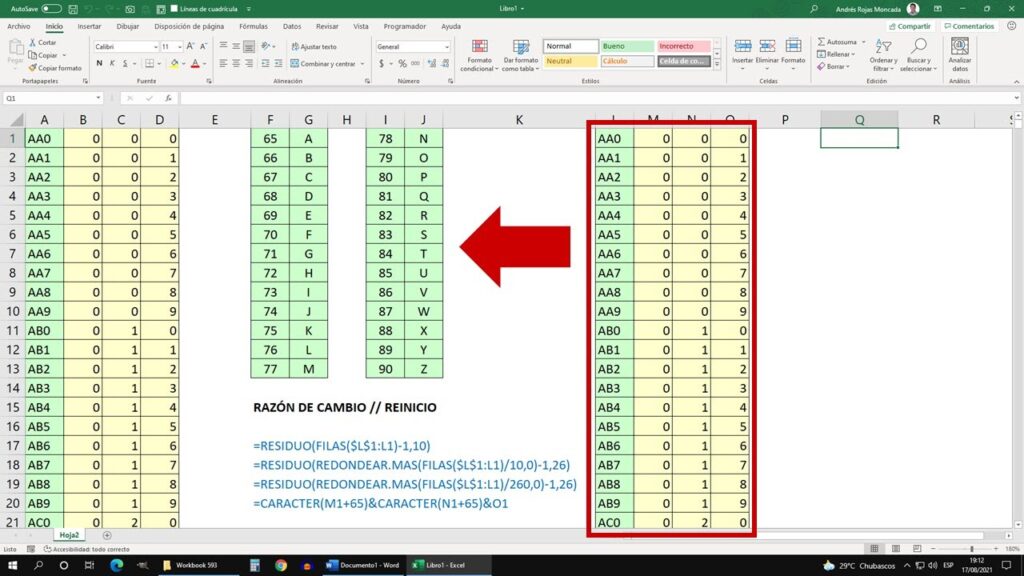Click the camera icon in quick access toolbar

[x=130, y=9]
